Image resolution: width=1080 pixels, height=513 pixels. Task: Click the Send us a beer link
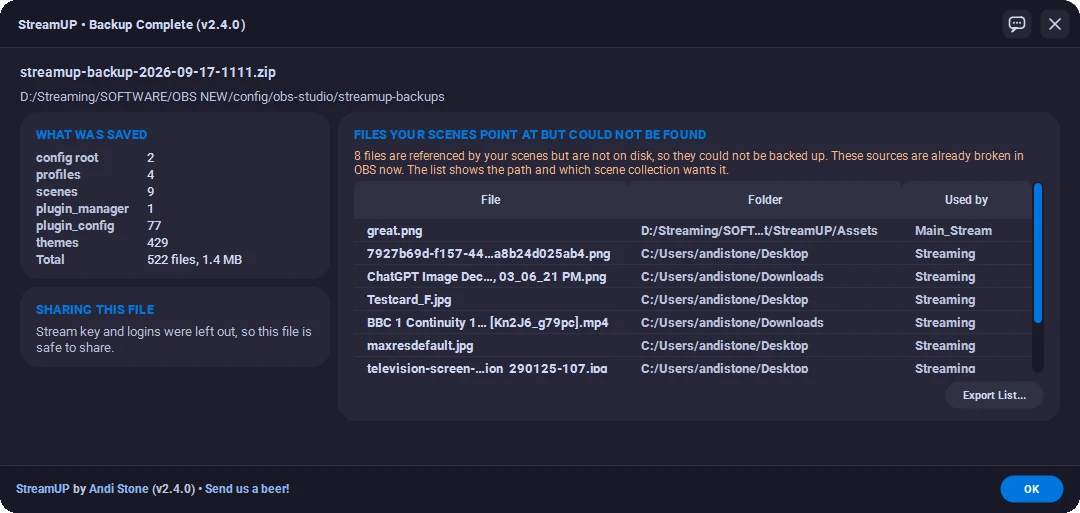click(247, 489)
